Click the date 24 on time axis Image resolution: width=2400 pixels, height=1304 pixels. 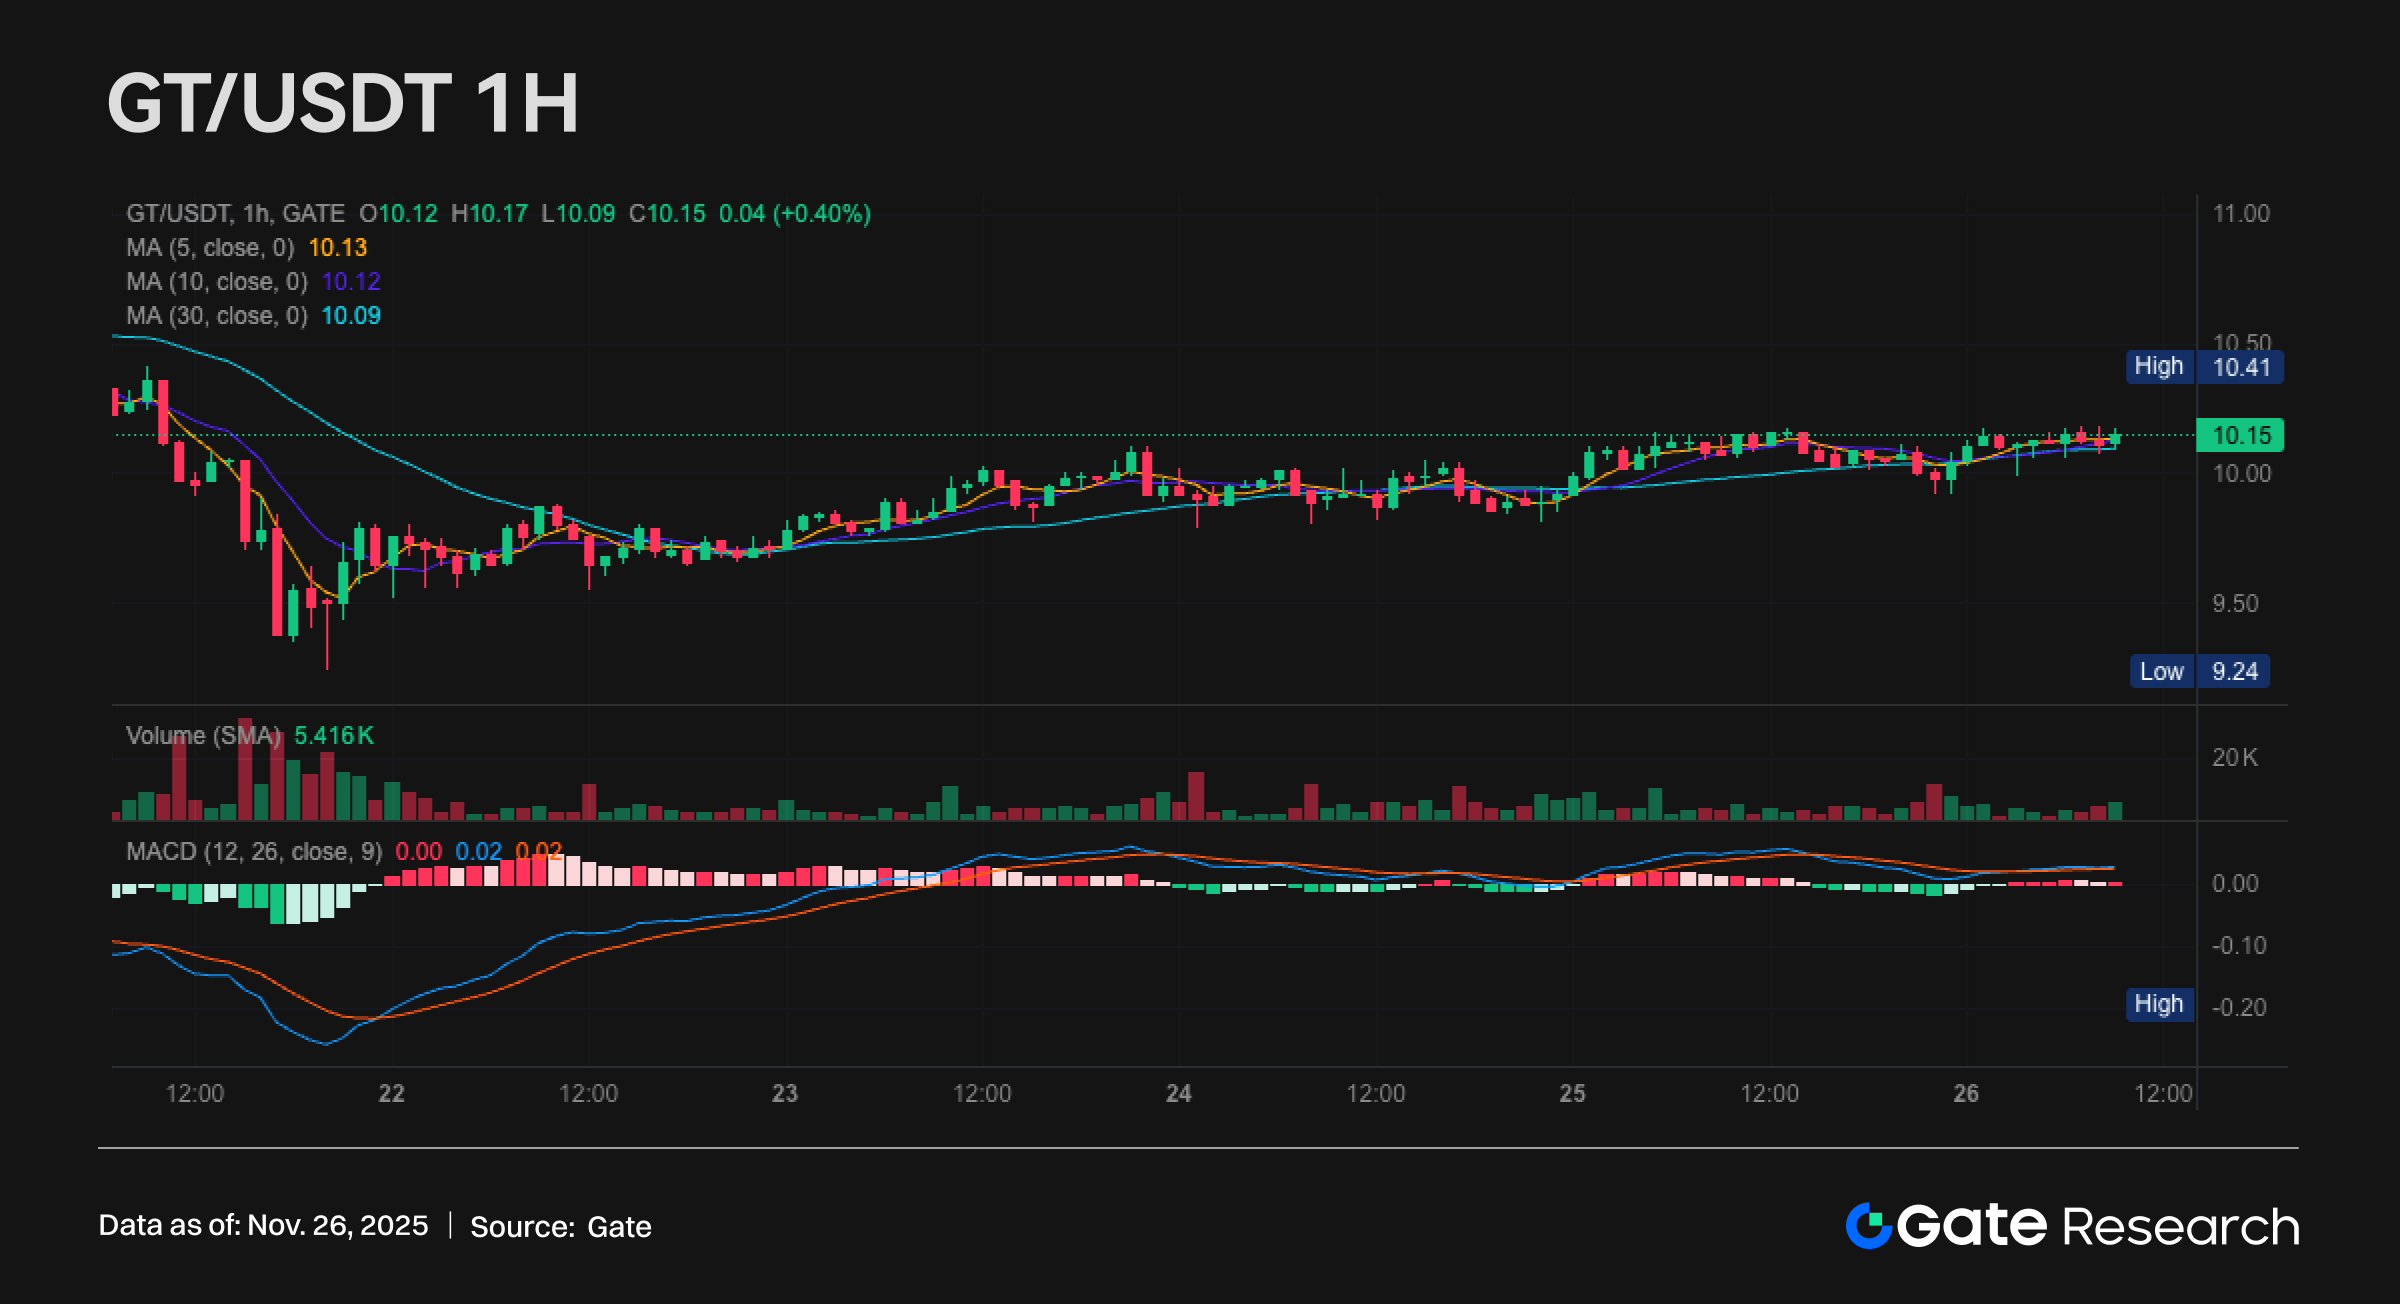coord(1179,1094)
